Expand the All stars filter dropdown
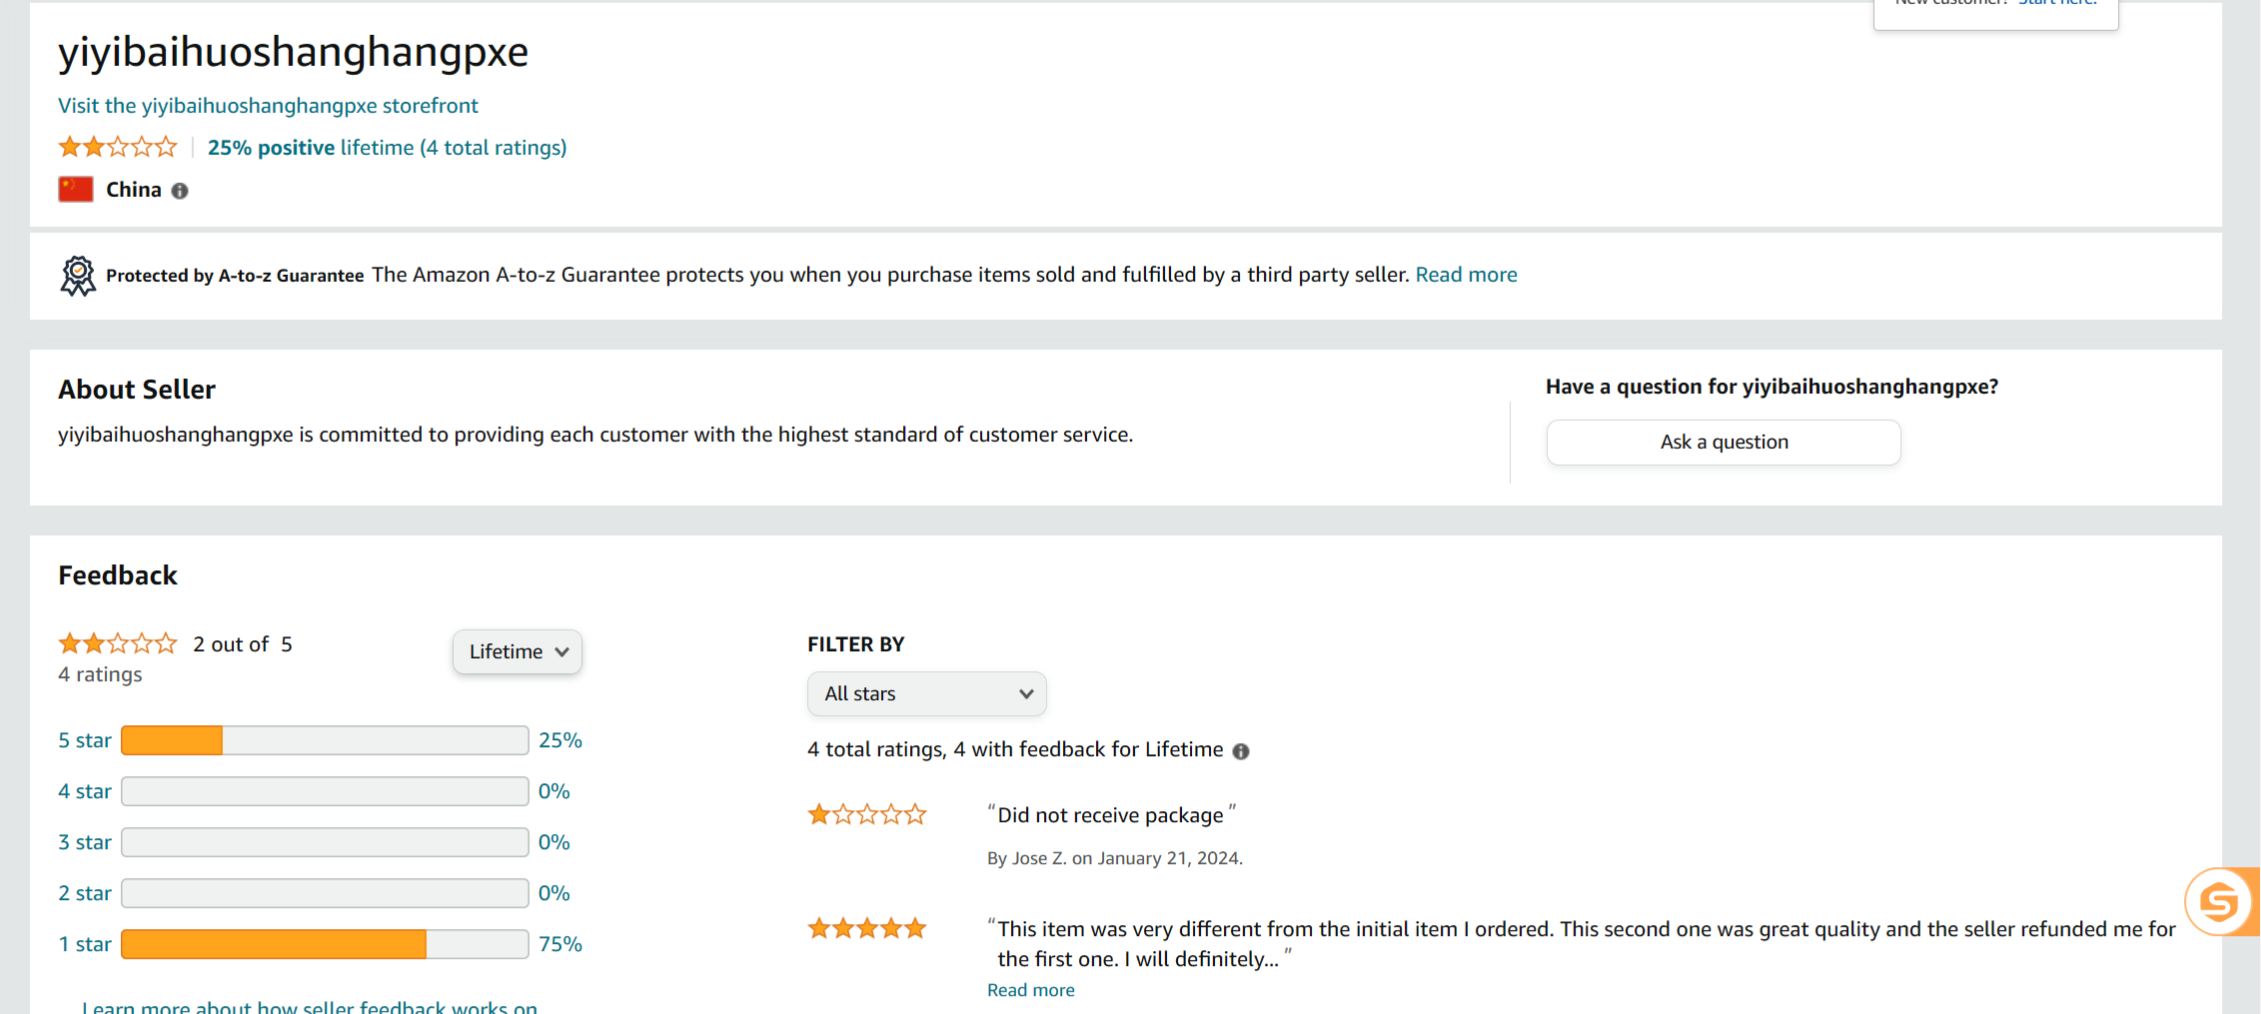 (926, 694)
